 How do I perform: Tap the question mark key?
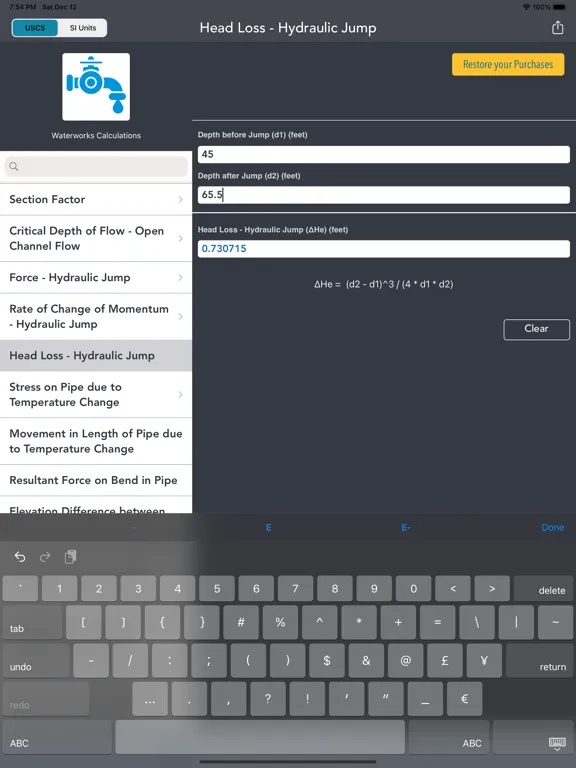(x=268, y=699)
